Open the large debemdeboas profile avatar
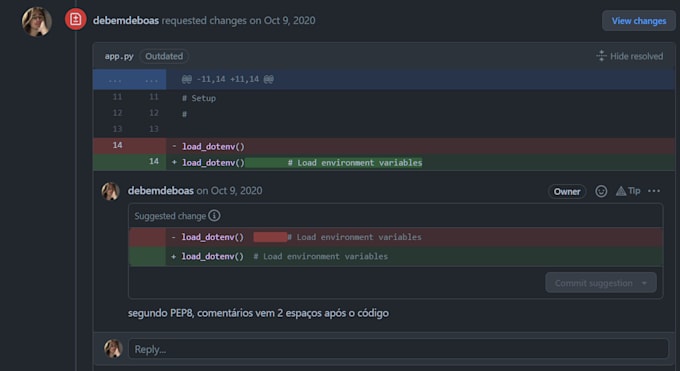This screenshot has width=680, height=371. [37, 22]
